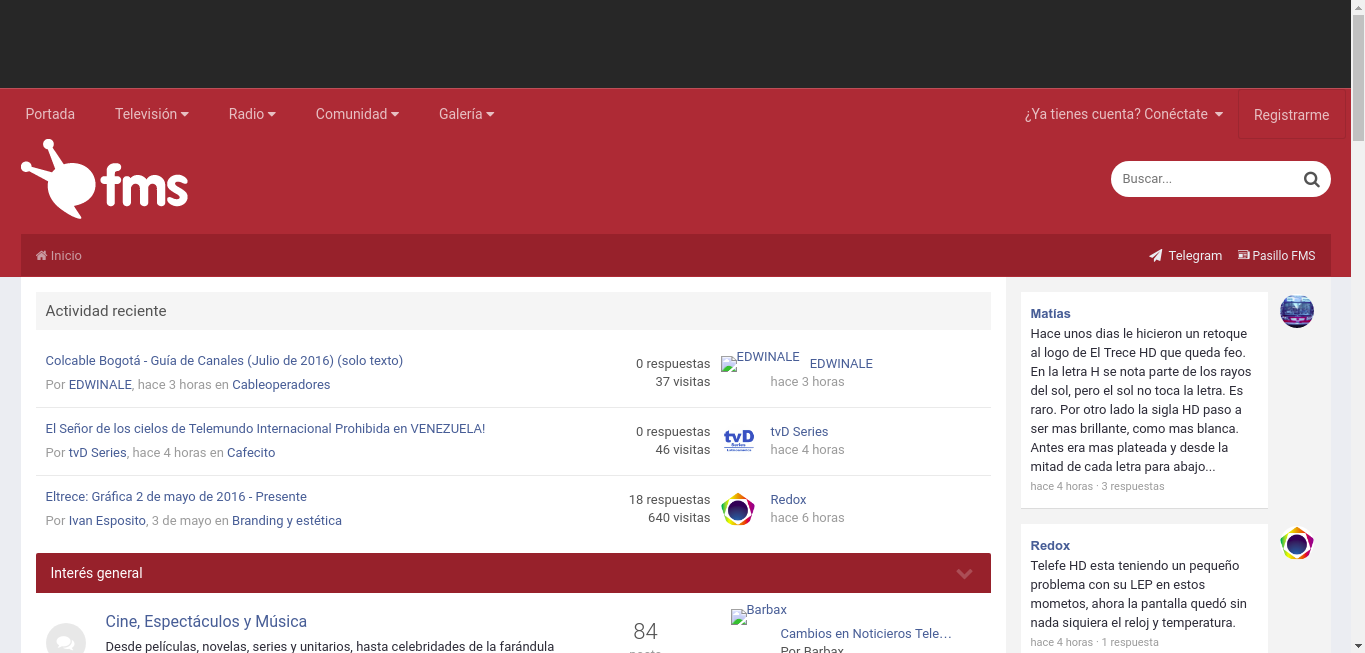Click Matías avatar in sidebar

1297,311
